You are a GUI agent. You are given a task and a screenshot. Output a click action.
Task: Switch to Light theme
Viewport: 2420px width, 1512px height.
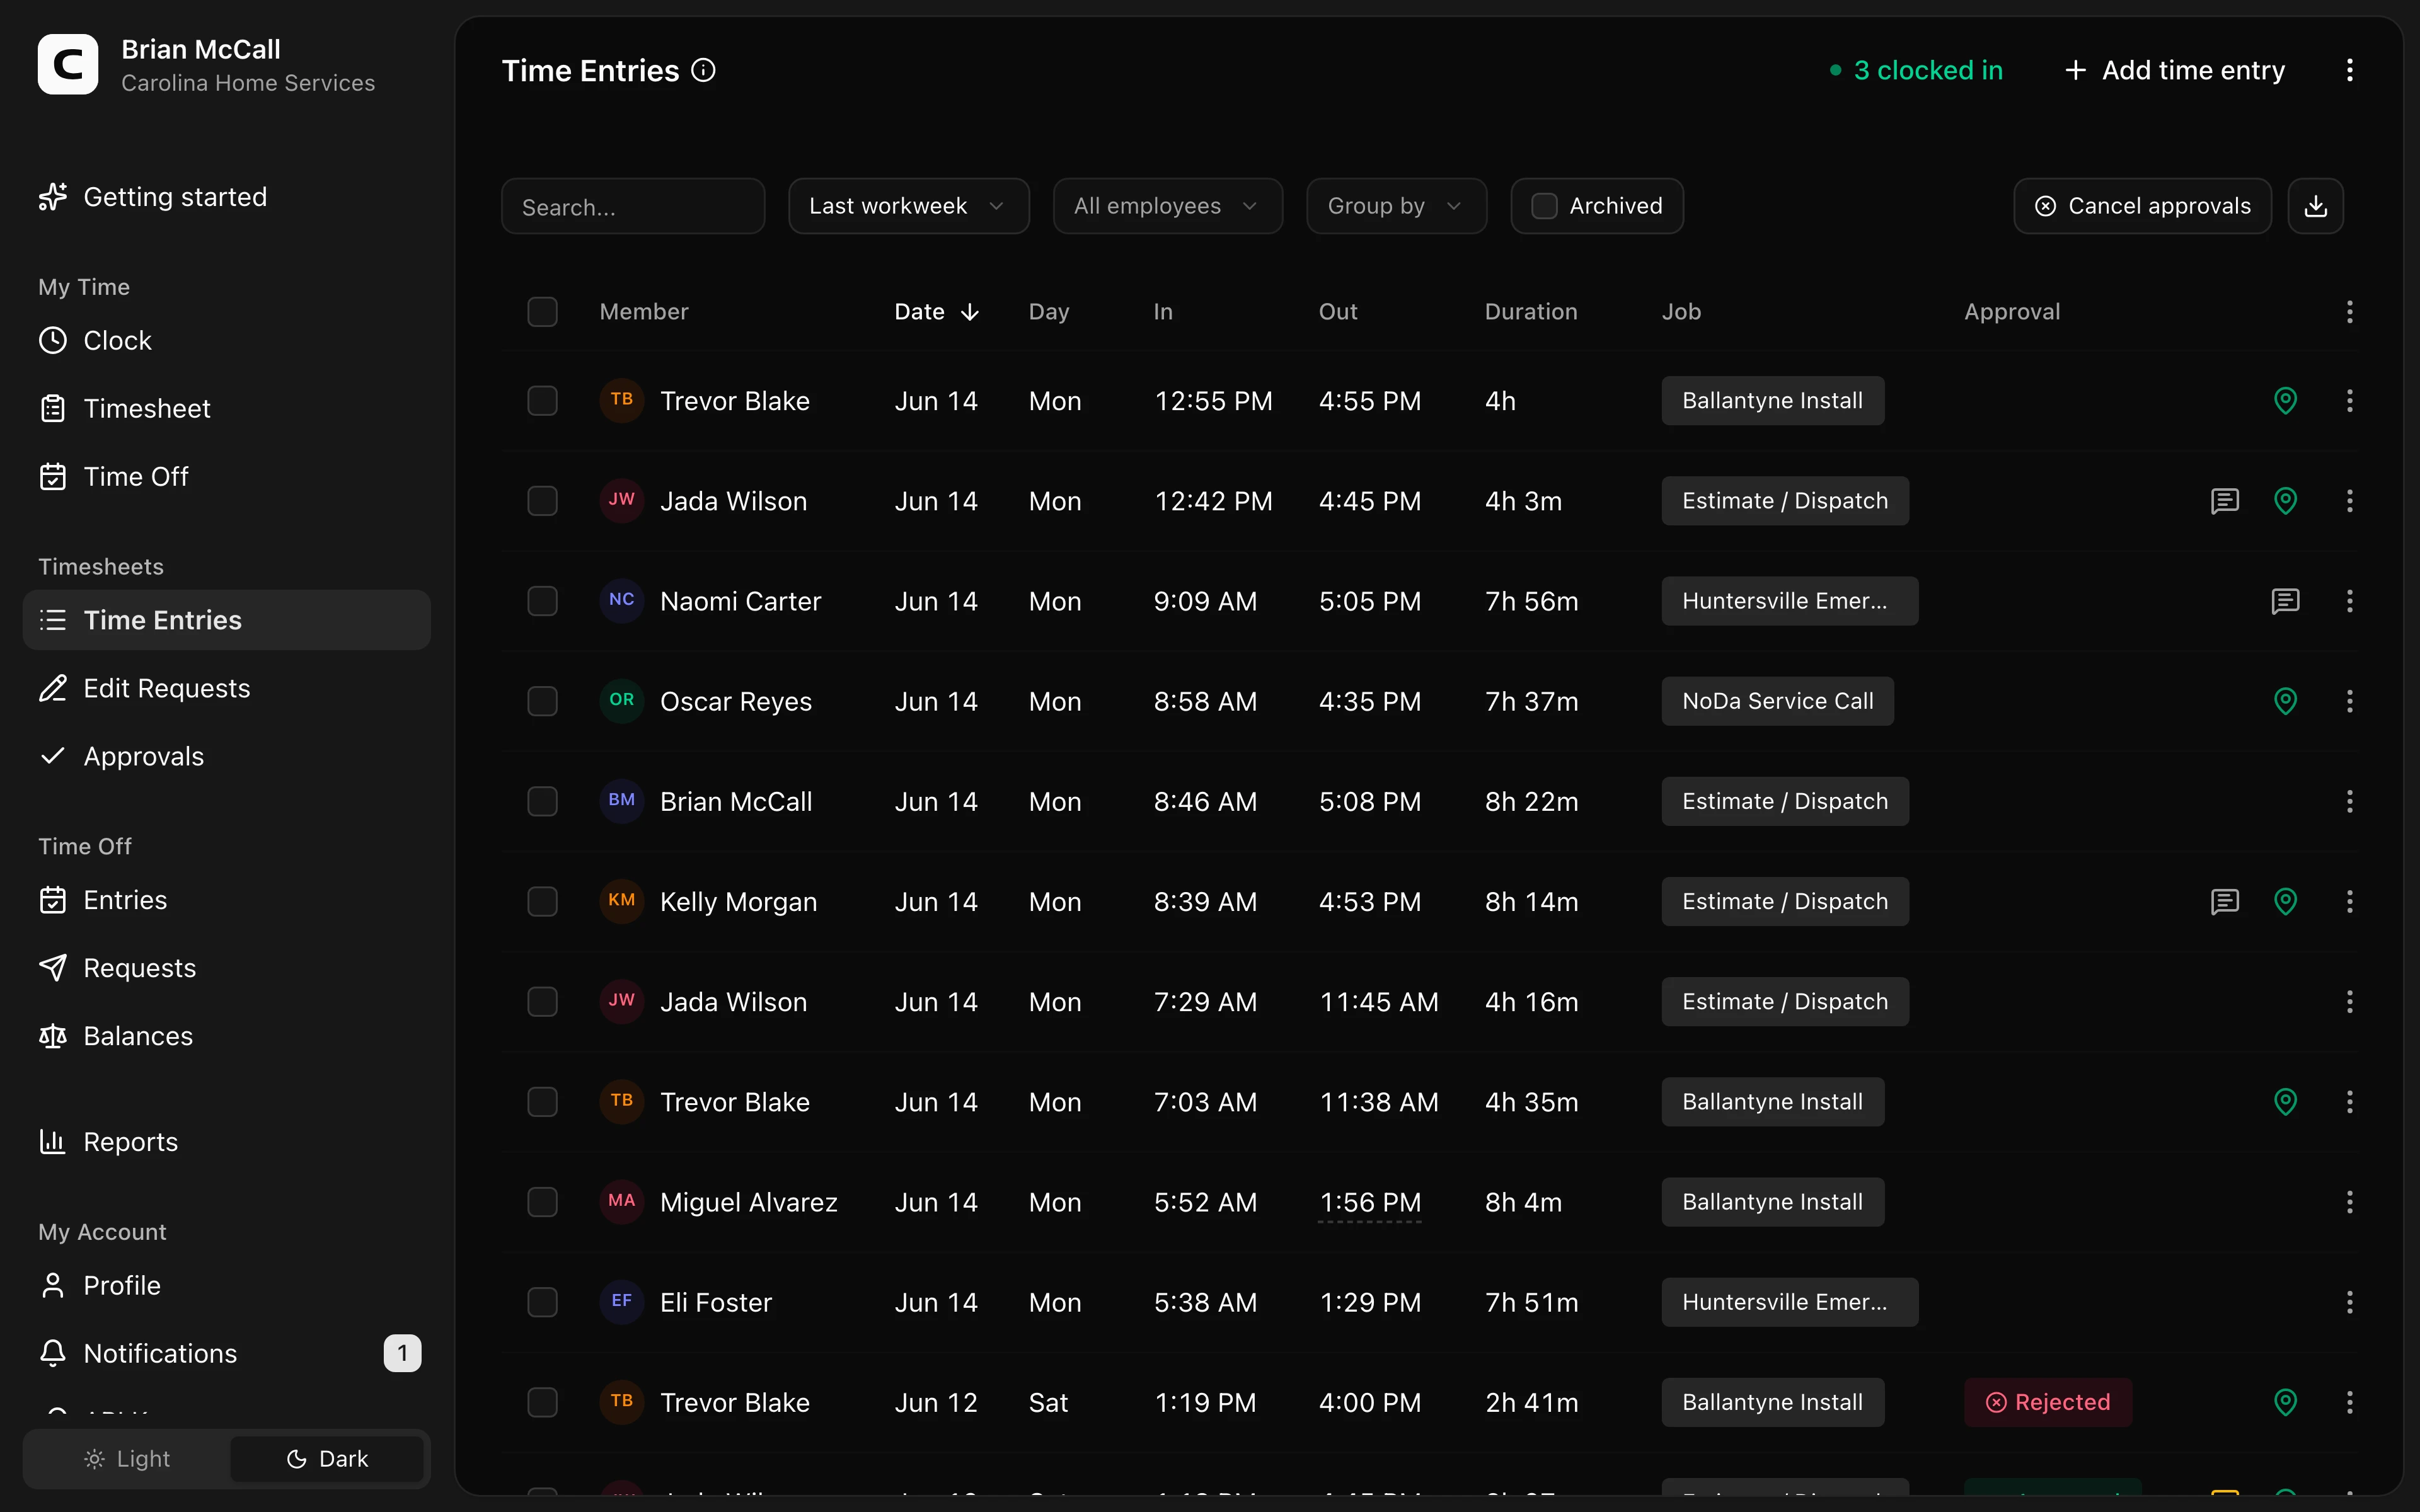tap(127, 1459)
